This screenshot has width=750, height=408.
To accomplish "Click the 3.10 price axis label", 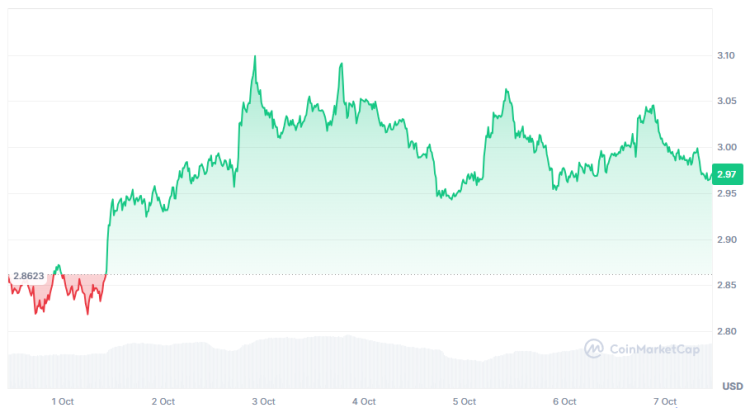I will (x=727, y=56).
